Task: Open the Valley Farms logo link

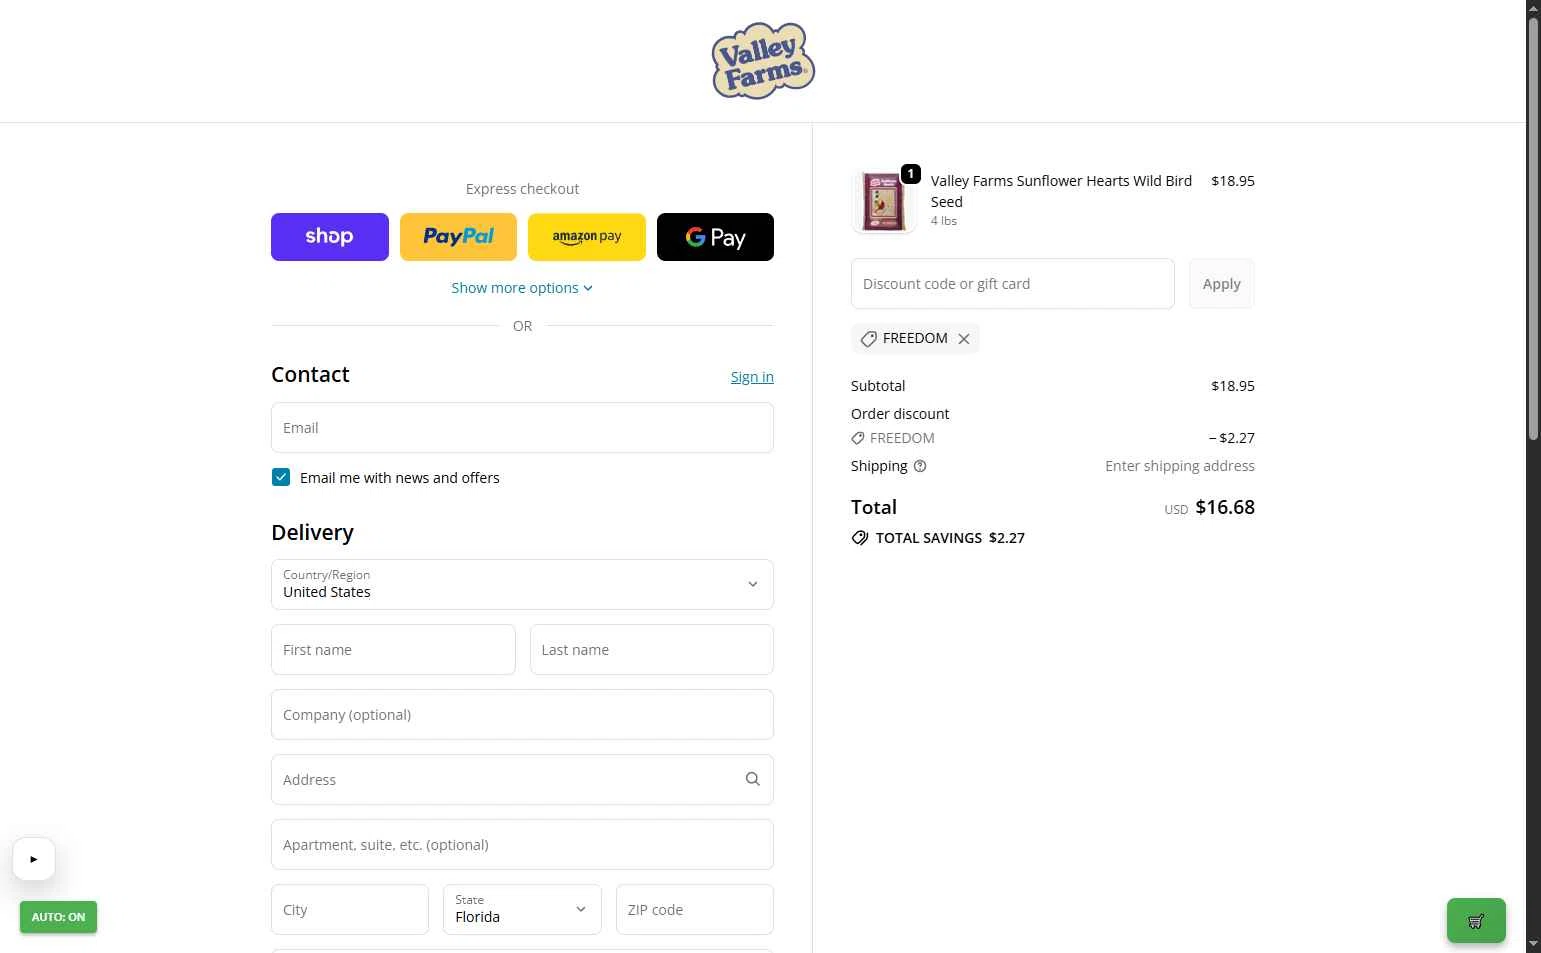Action: [763, 61]
